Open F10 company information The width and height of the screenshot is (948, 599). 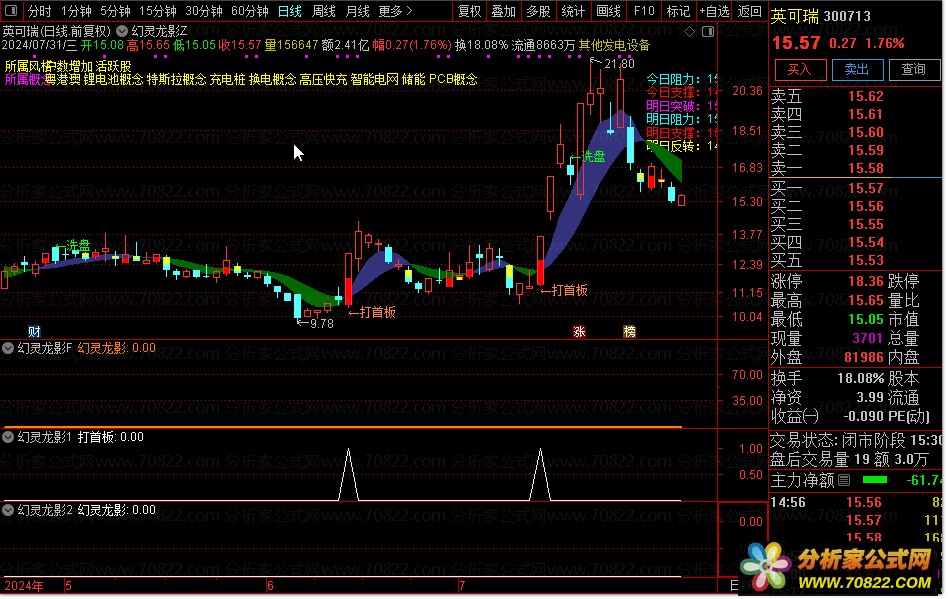click(644, 11)
